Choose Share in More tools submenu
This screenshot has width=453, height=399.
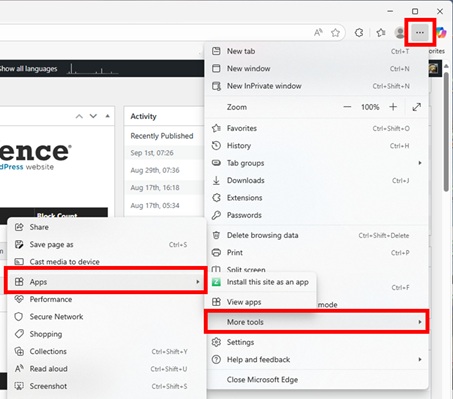click(106, 227)
